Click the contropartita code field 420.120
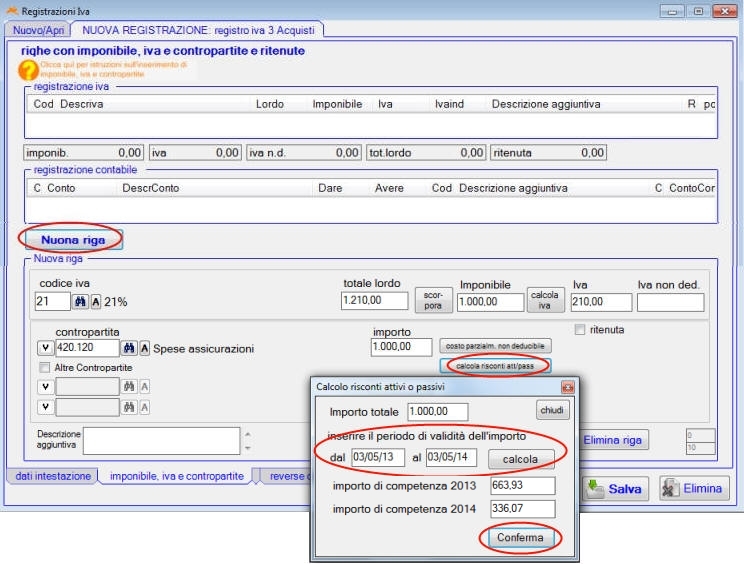Image resolution: width=744 pixels, height=564 pixels. [87, 348]
